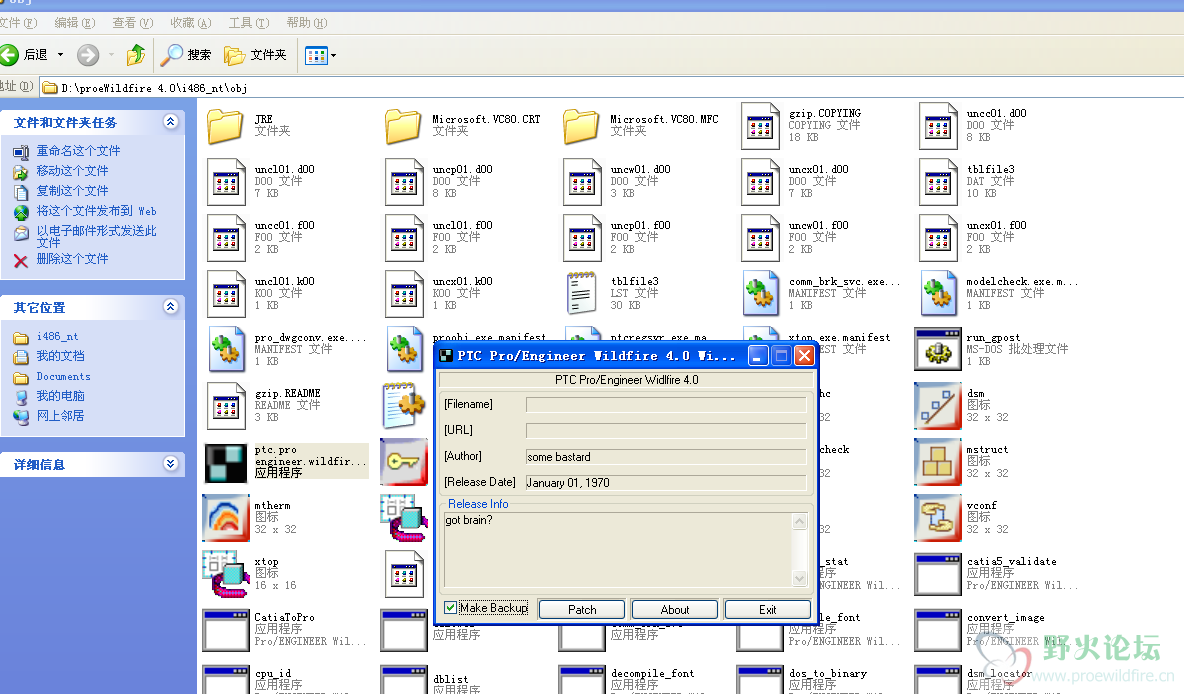Click Release Info scrollbar up arrow
The image size is (1184, 694).
(x=800, y=521)
